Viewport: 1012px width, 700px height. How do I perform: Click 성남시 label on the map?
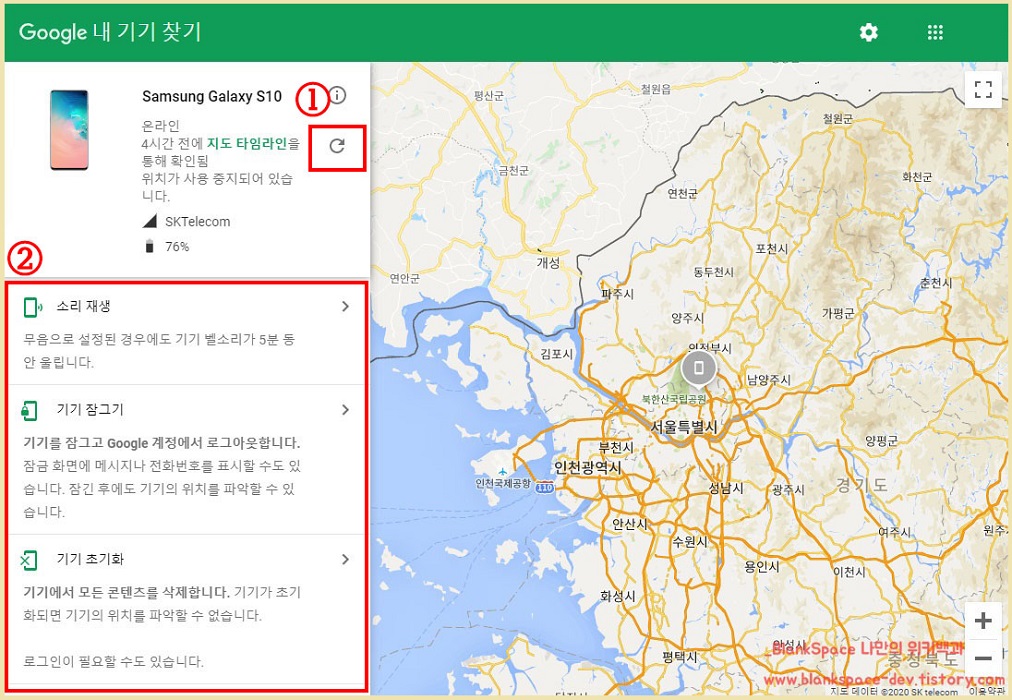tap(725, 488)
